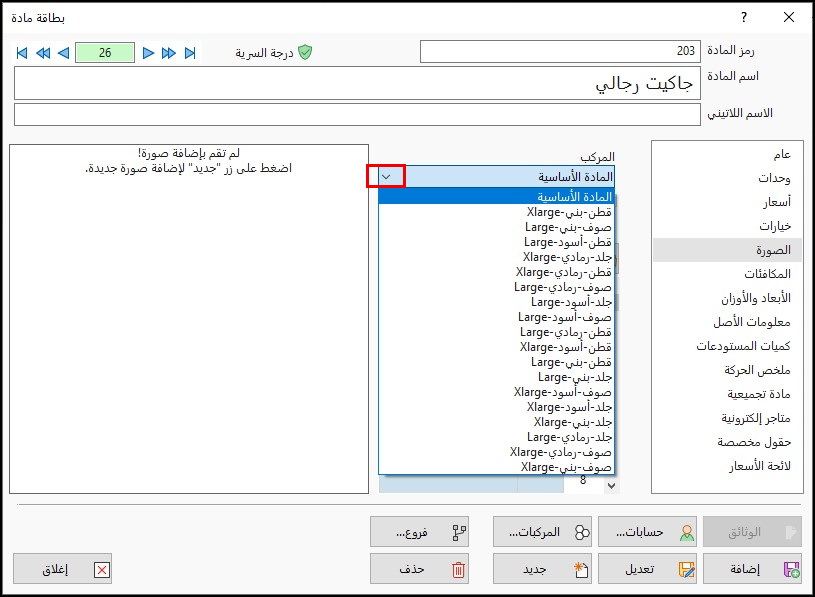
Task: Click the حسابات... button
Action: click(647, 532)
